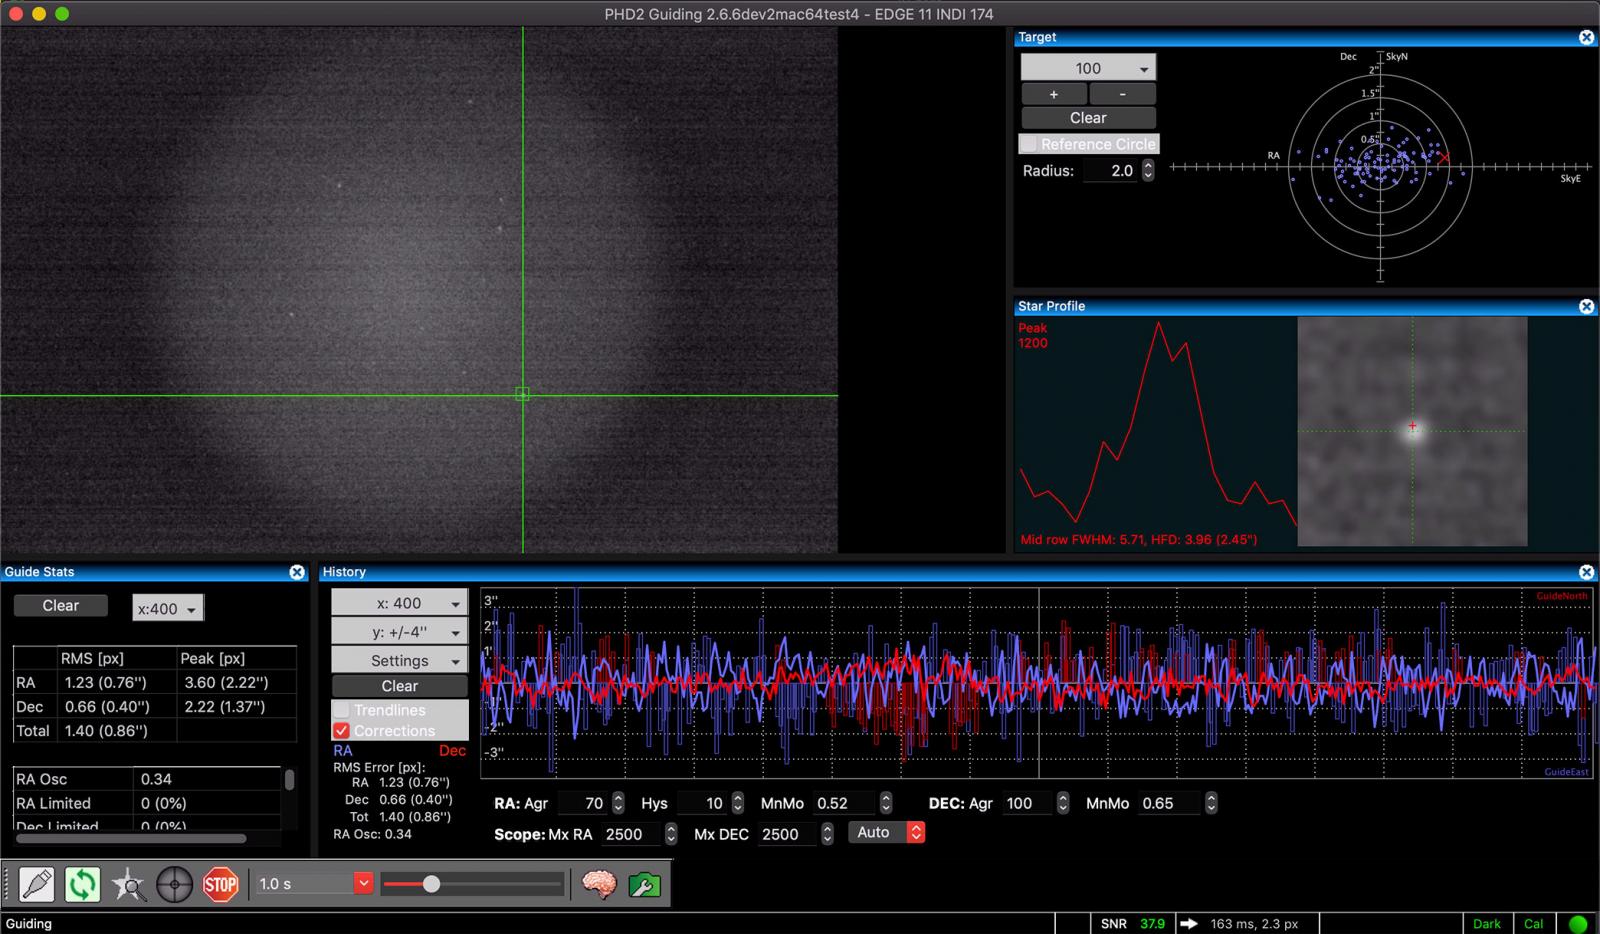Open the y: +/-4'' scale dropdown
The image size is (1600, 934).
tap(400, 632)
